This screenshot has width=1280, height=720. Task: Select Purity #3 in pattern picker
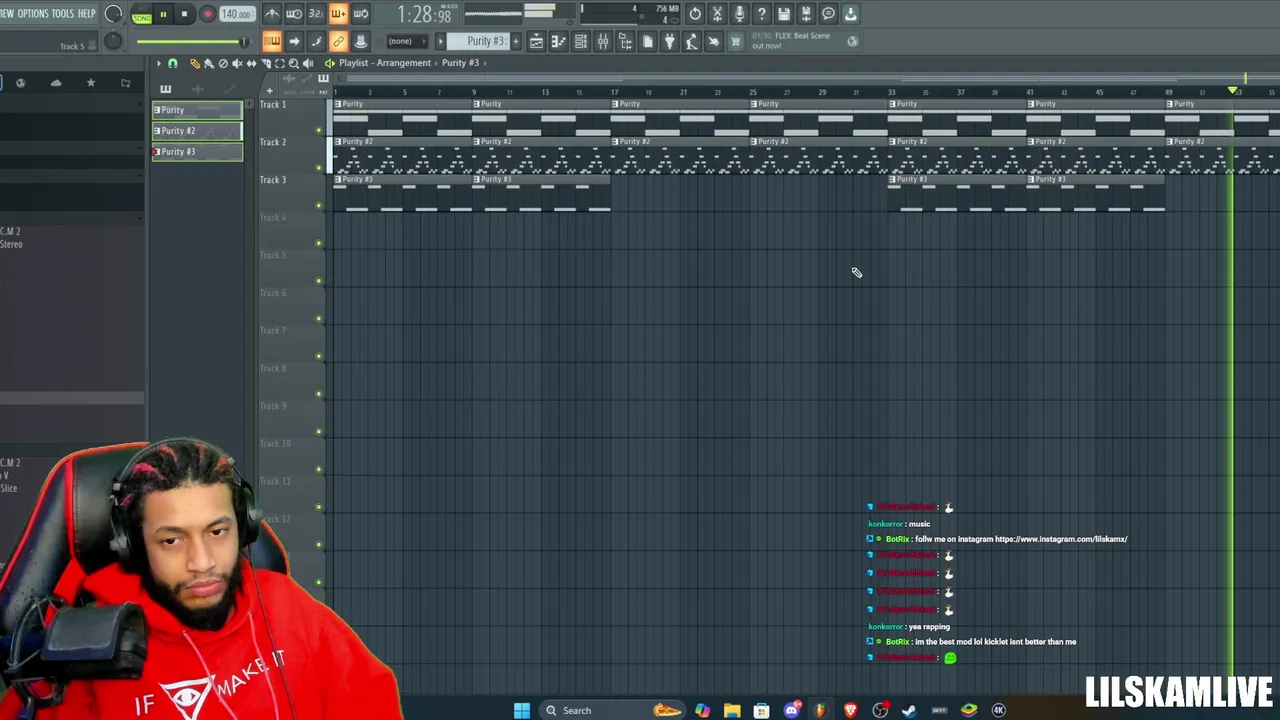(197, 151)
